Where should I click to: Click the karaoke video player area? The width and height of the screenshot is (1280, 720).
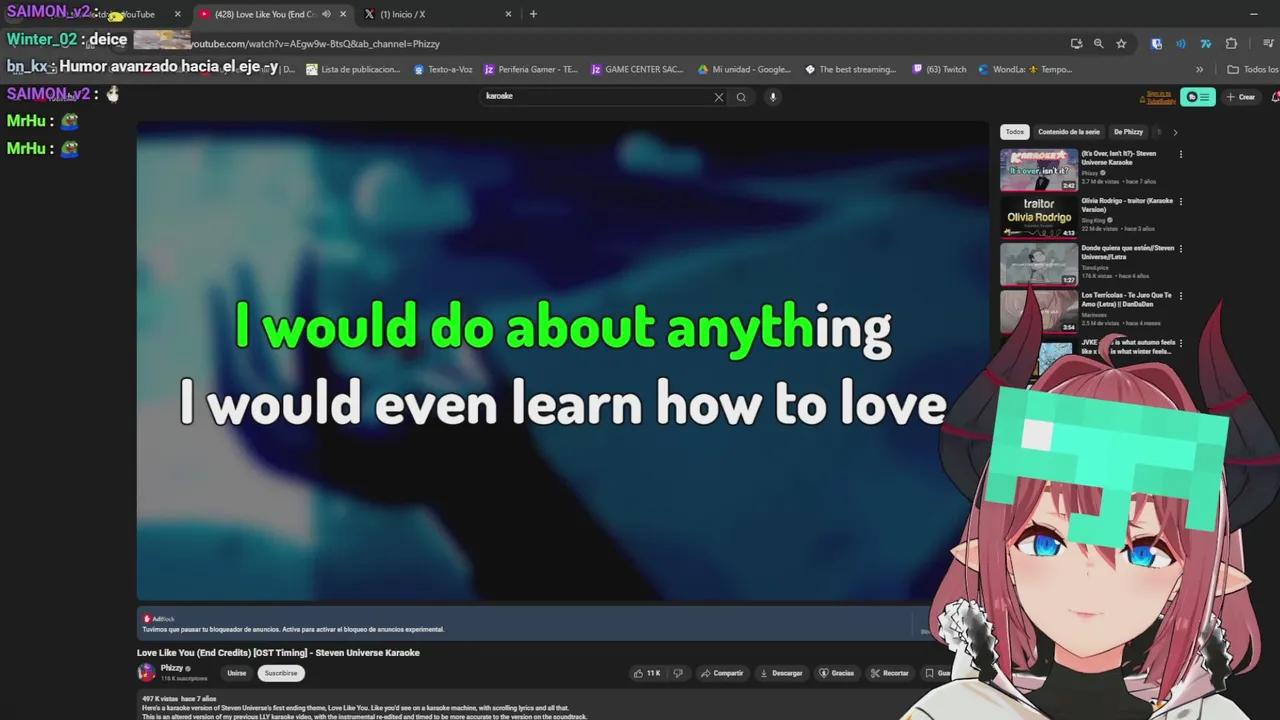click(562, 362)
